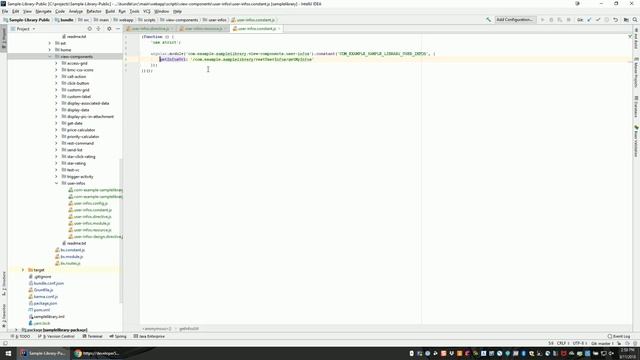This screenshot has height=360, width=640.
Task: Click the Git branch indicator in status bar
Action: [x=602, y=343]
